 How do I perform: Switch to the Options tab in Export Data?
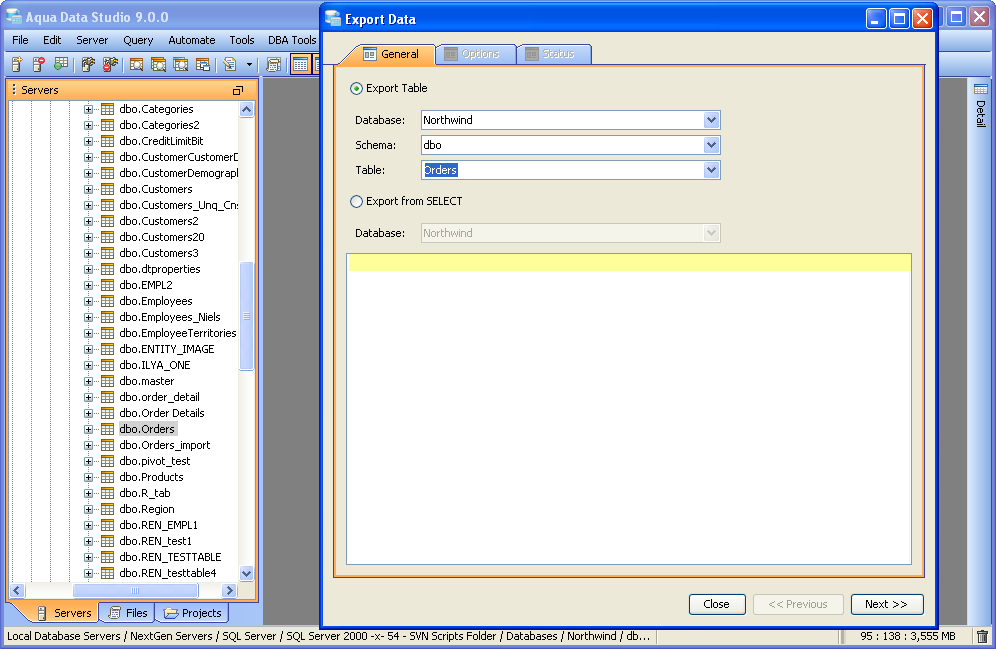coord(476,54)
